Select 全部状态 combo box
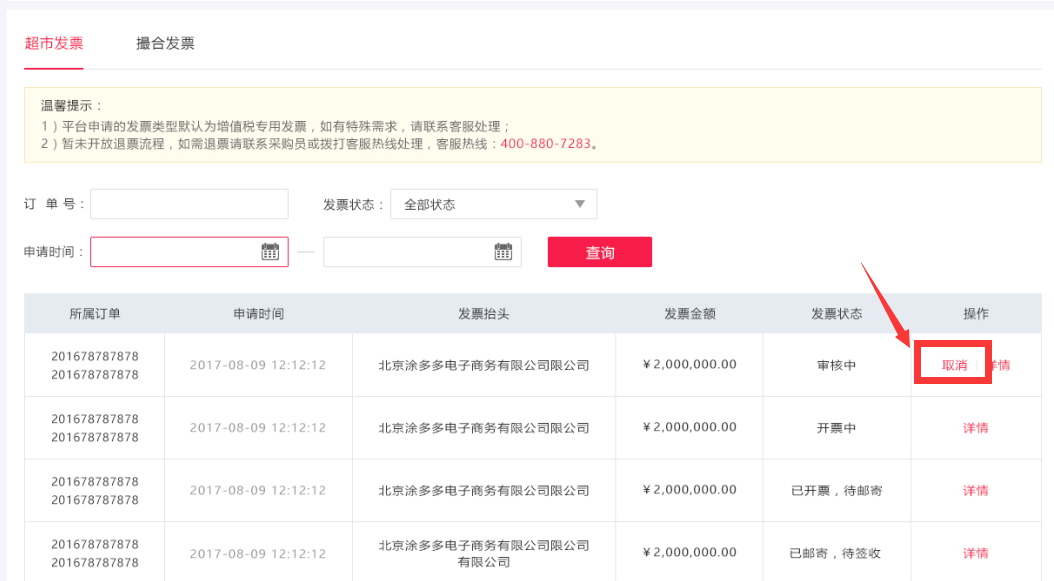Image resolution: width=1054 pixels, height=581 pixels. click(x=493, y=204)
